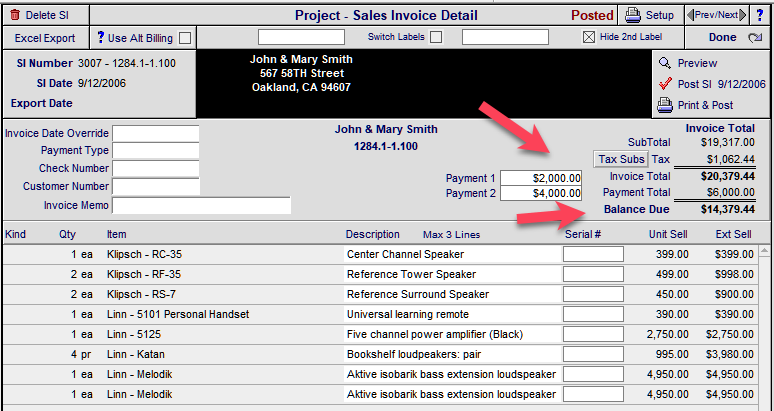This screenshot has width=774, height=411.
Task: Click the Invoice Memo field
Action: pos(201,205)
